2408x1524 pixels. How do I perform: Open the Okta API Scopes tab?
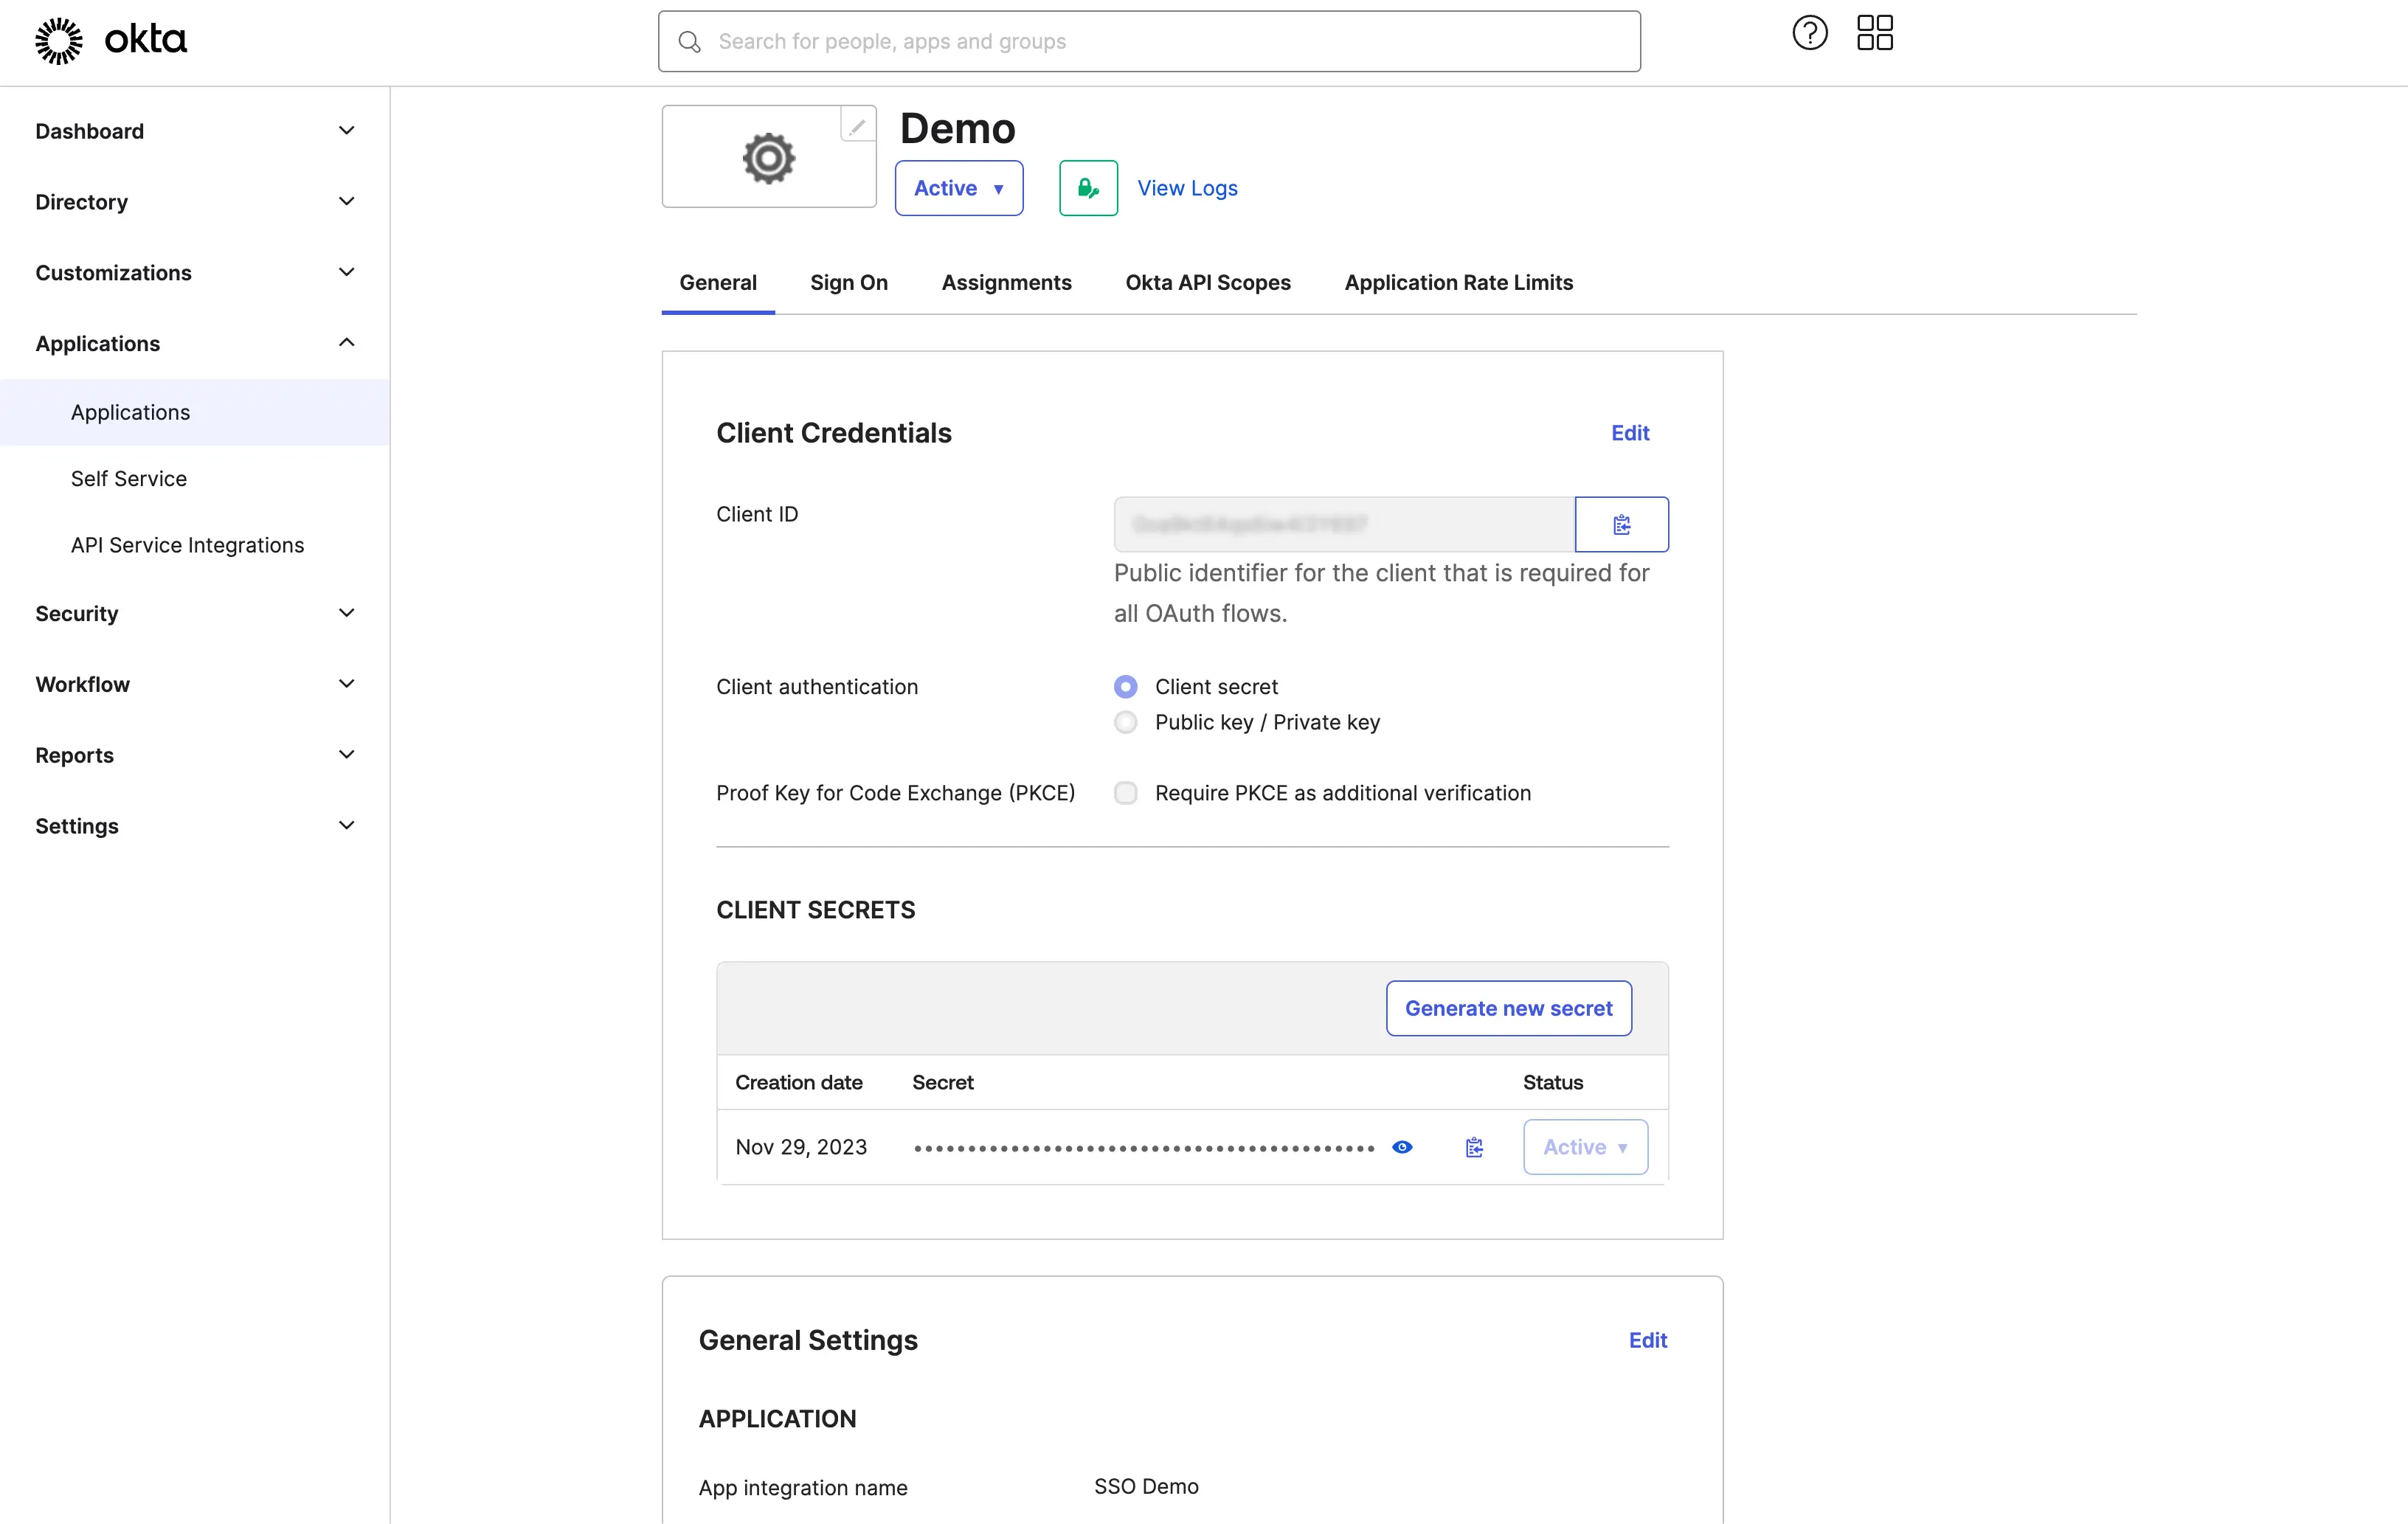coord(1208,283)
